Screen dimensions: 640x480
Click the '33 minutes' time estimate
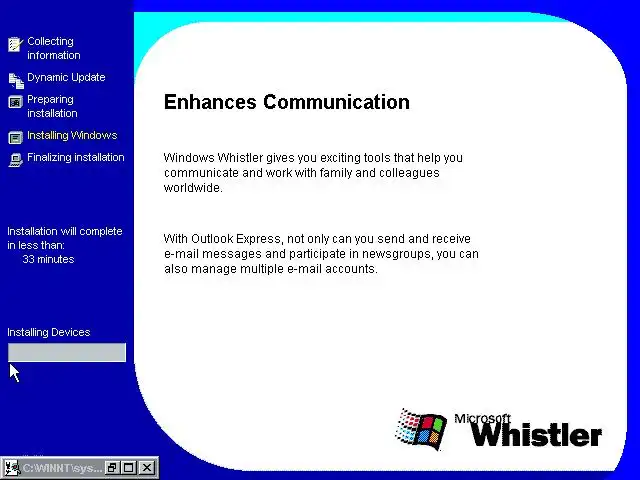[x=48, y=259]
